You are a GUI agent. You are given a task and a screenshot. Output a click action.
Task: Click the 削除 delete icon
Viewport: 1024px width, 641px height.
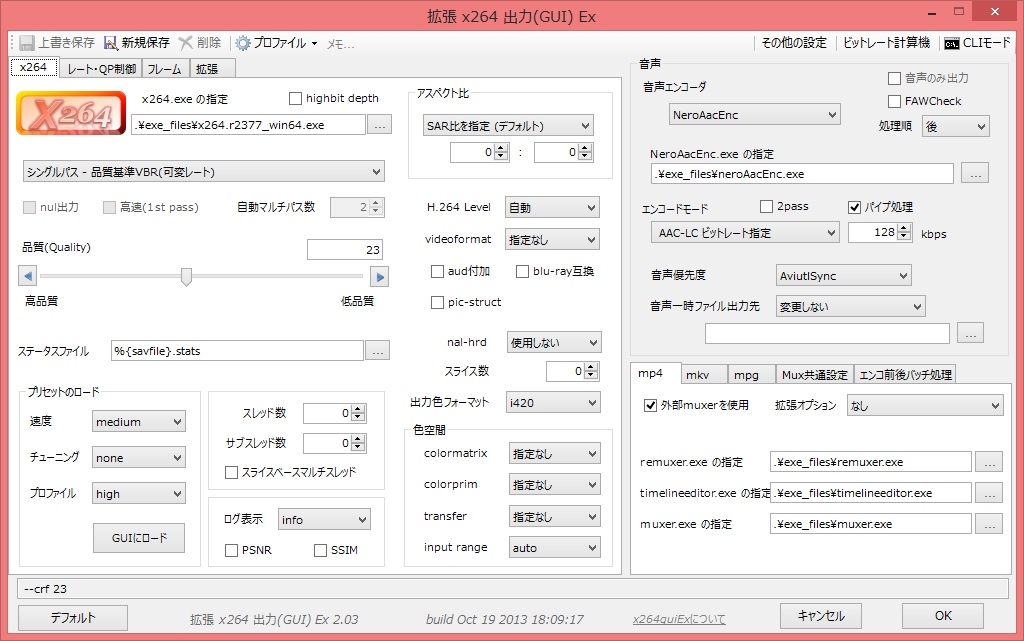click(x=186, y=43)
